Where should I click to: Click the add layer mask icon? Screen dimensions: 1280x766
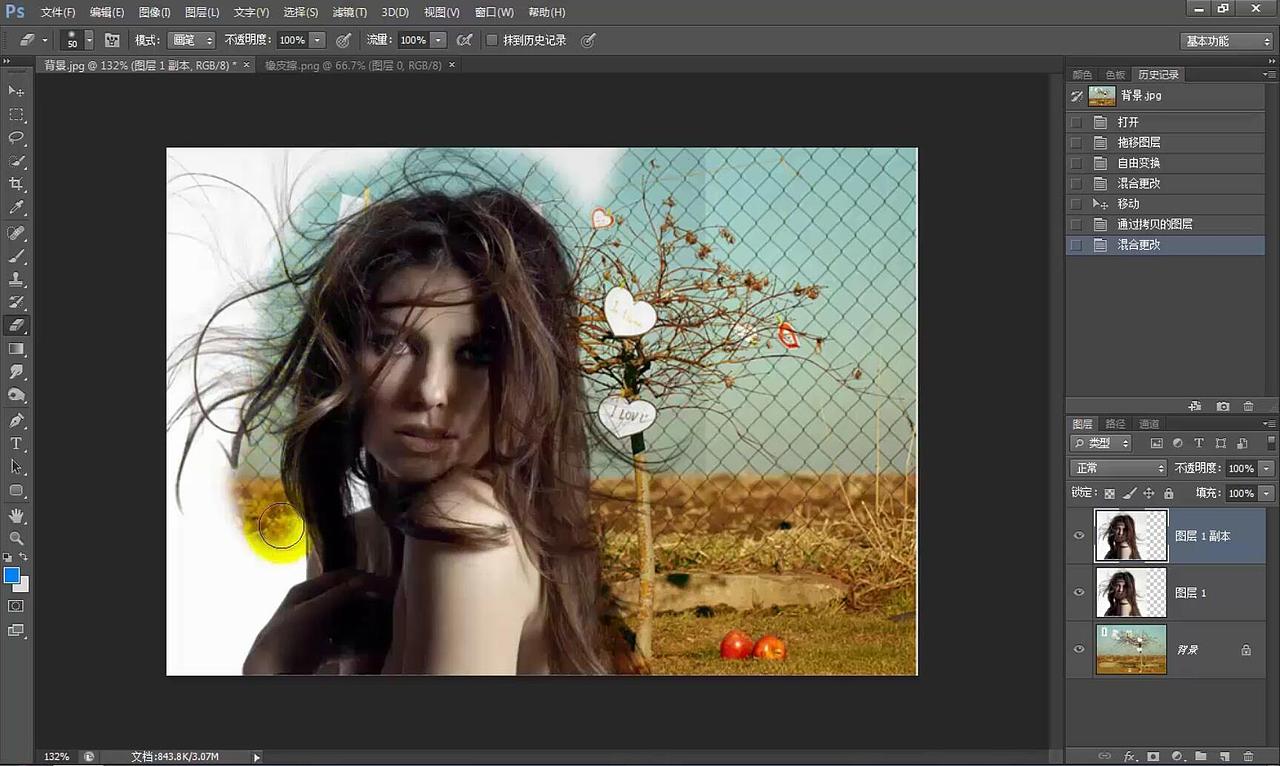point(1153,756)
